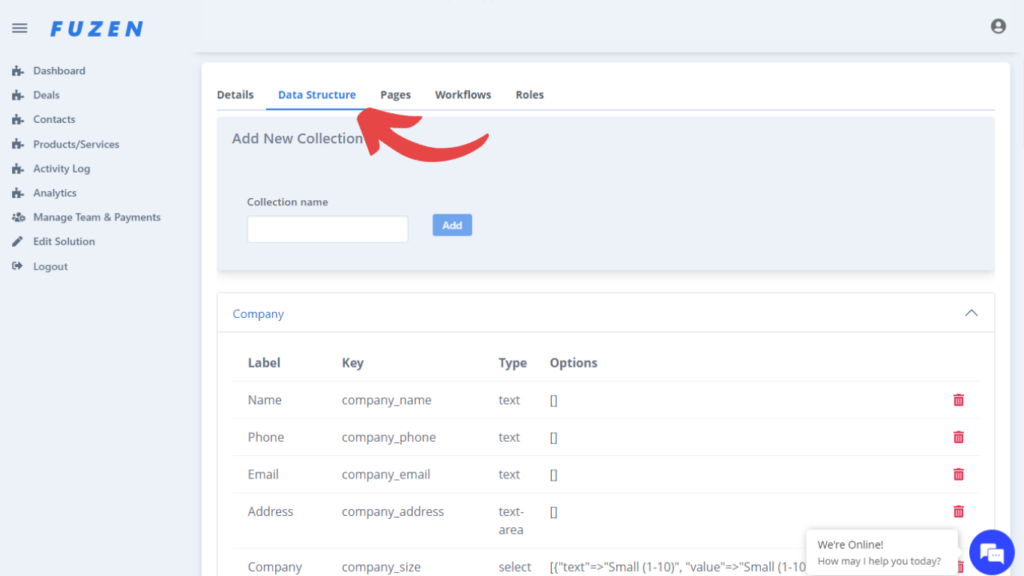Click the FUZEN logo
Screen dimensions: 1024x576
[97, 29]
